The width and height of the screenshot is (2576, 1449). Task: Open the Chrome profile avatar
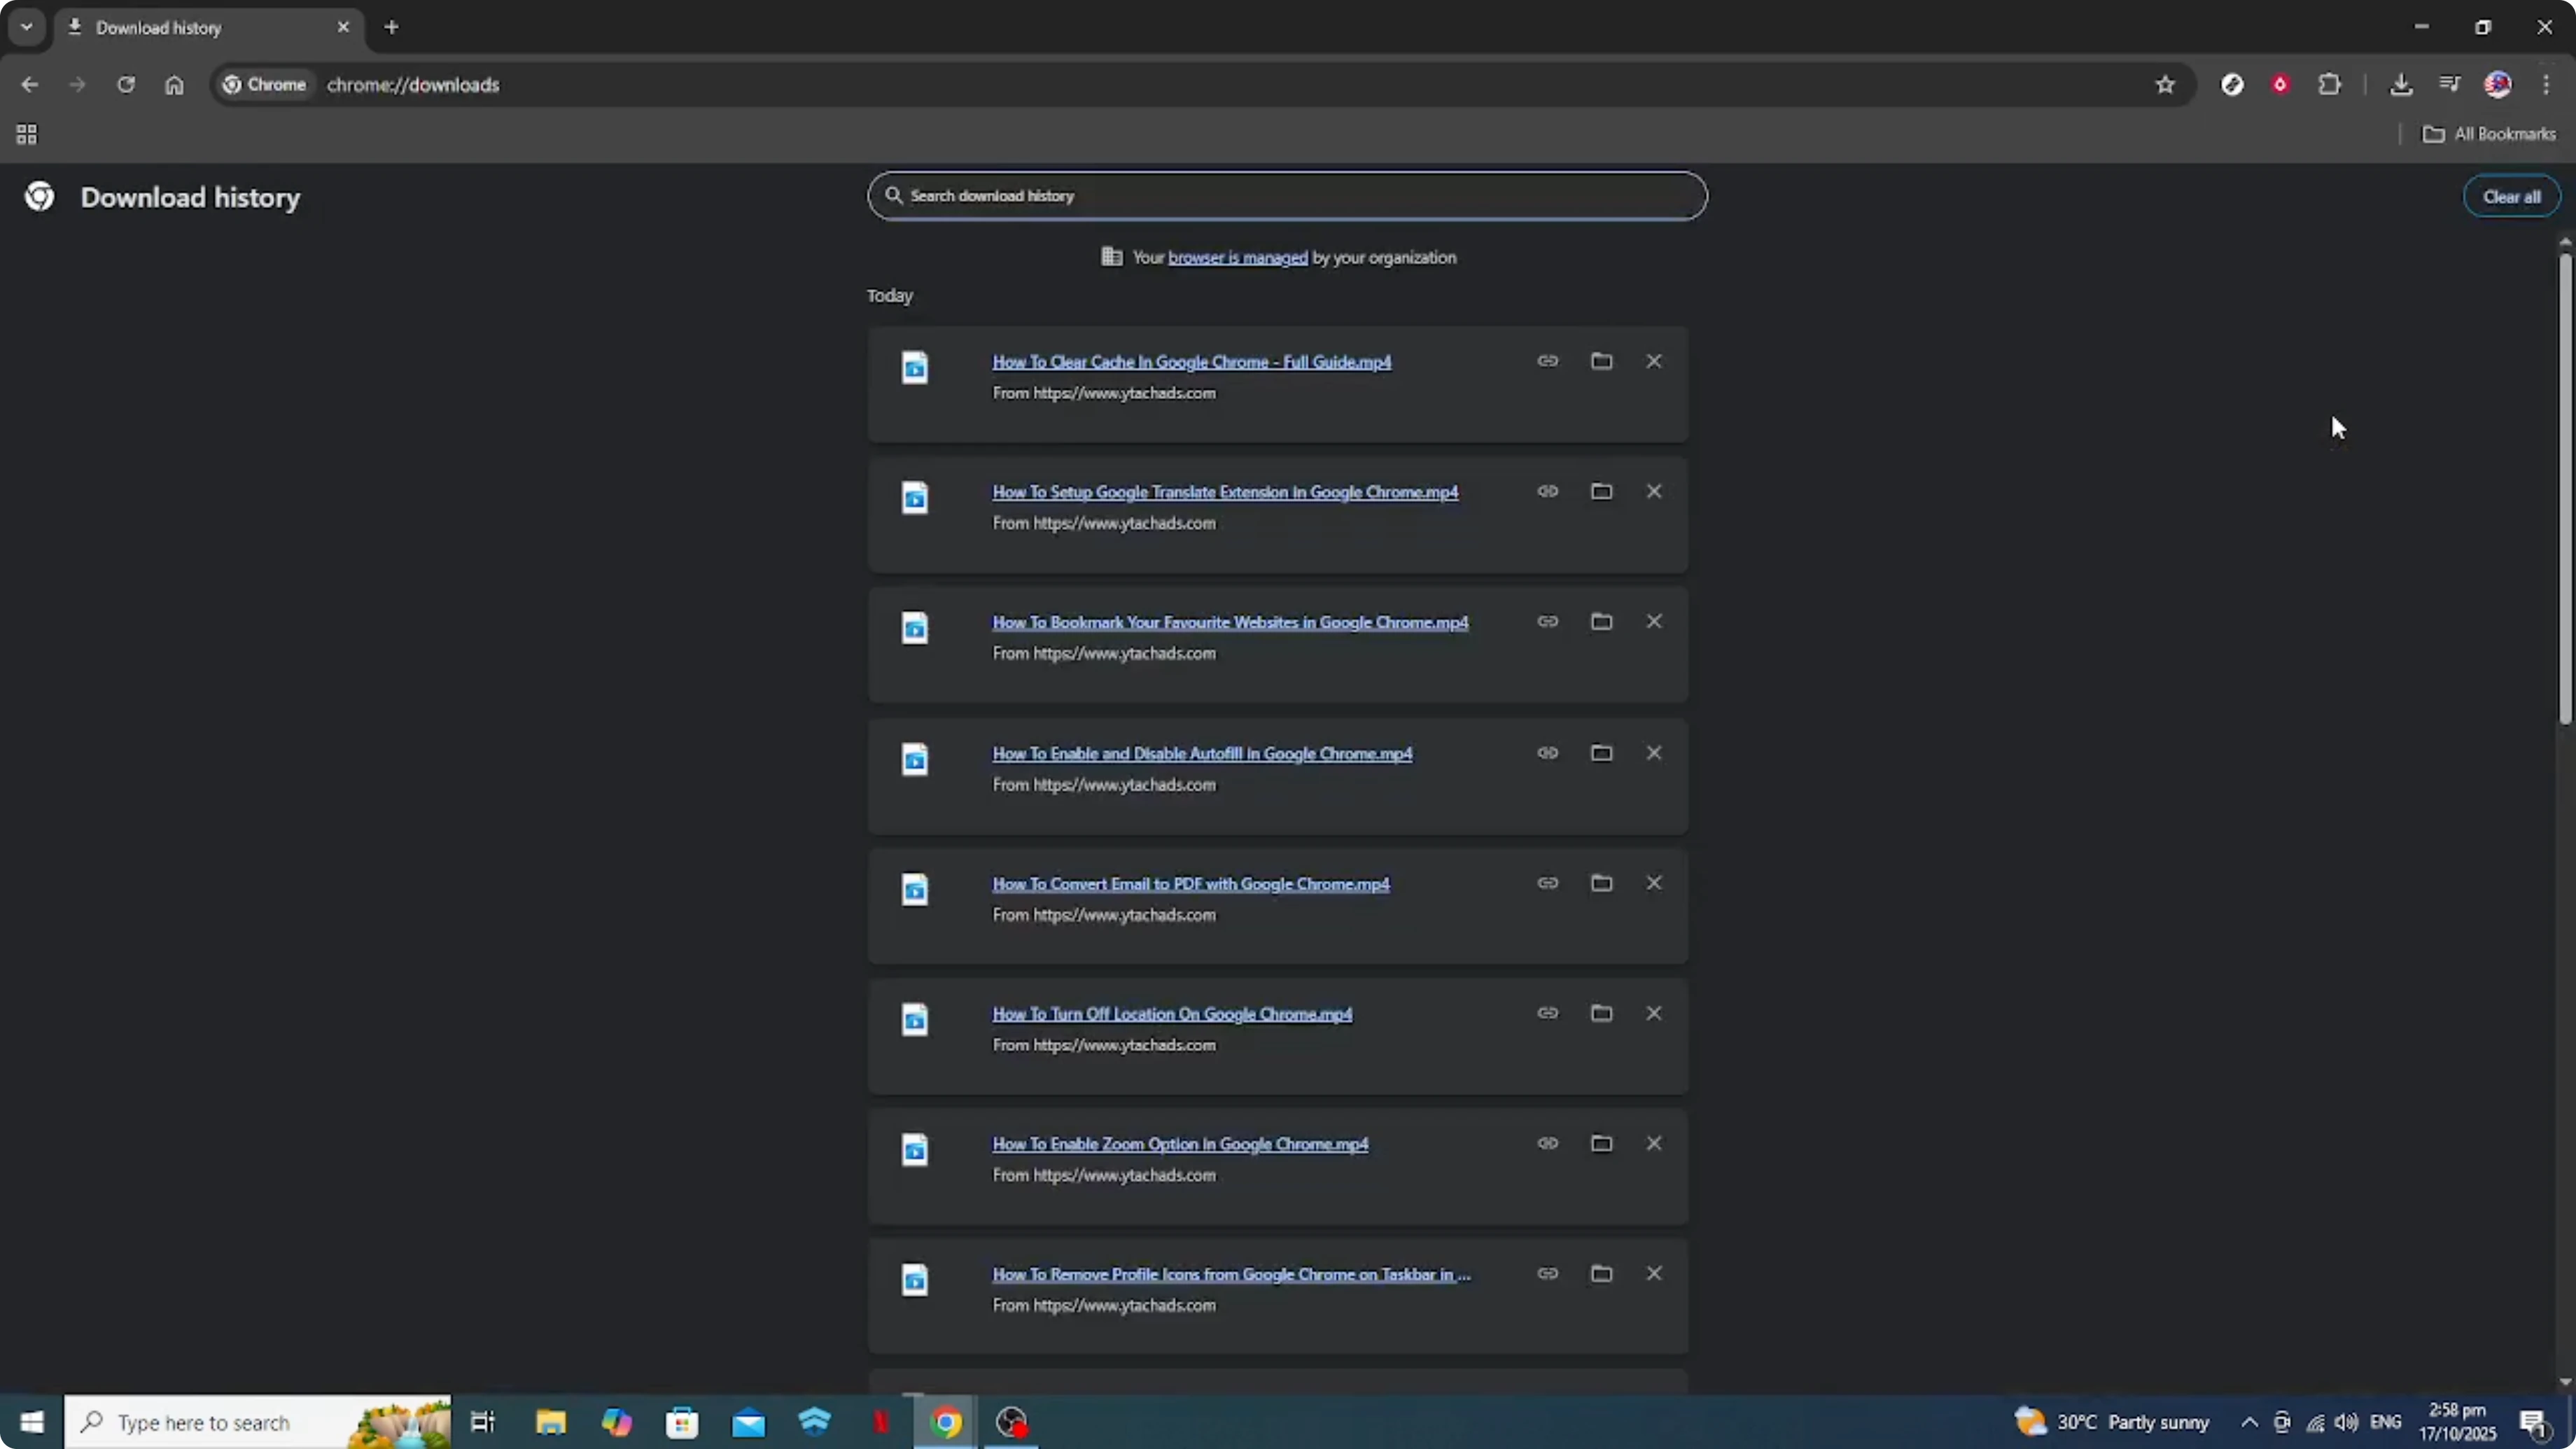[x=2498, y=84]
